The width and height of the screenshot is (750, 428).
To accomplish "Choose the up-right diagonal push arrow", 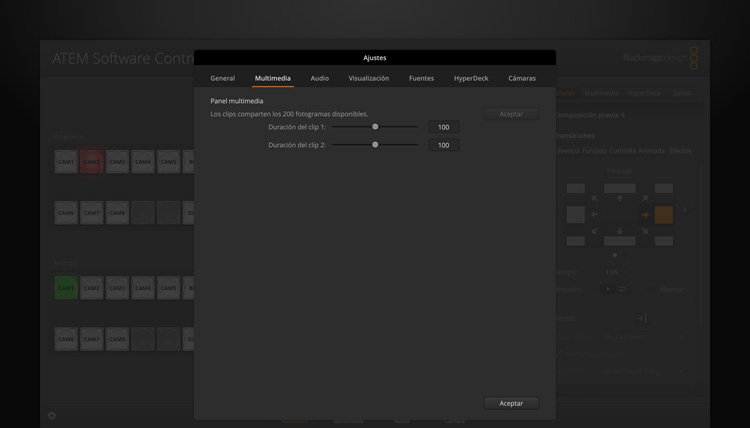I will [645, 198].
